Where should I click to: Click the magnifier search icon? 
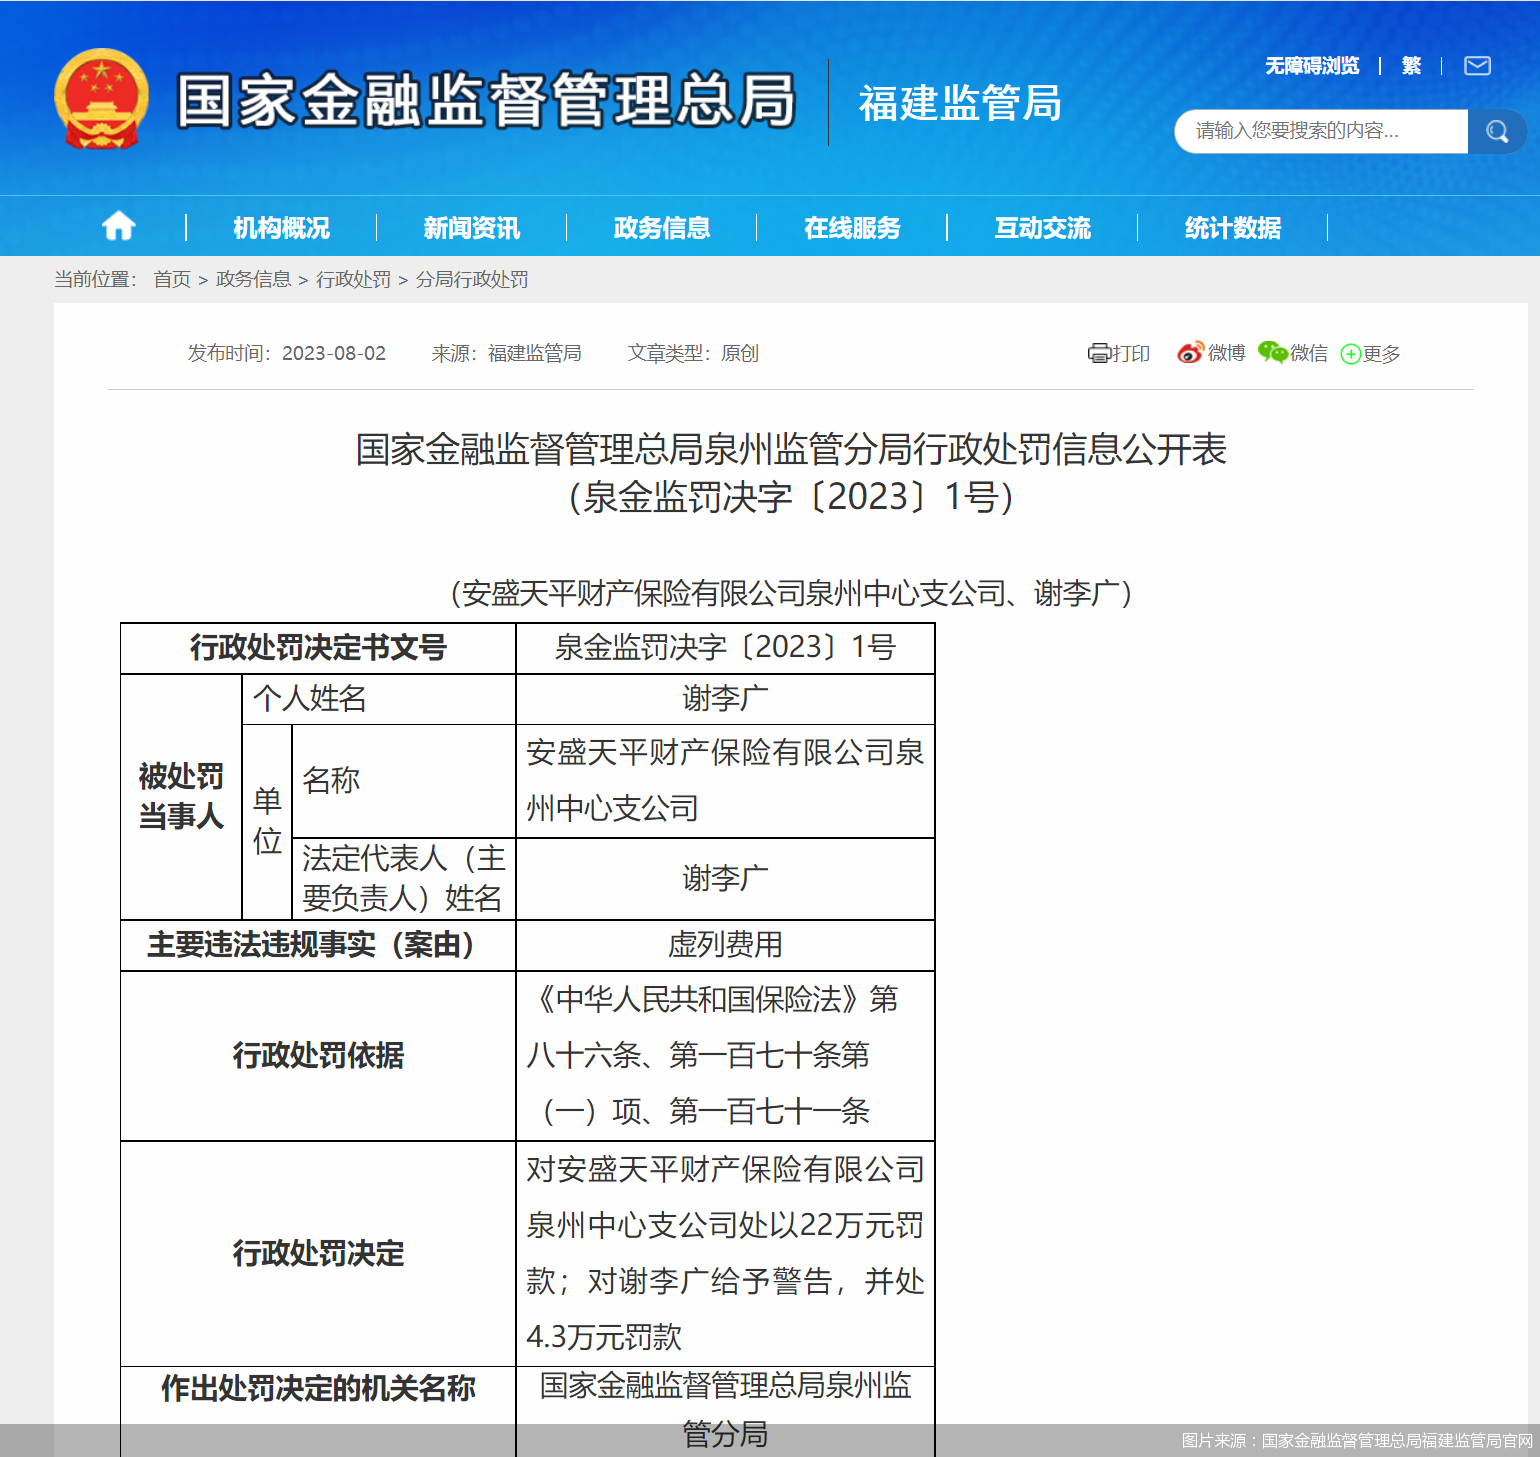coord(1497,131)
